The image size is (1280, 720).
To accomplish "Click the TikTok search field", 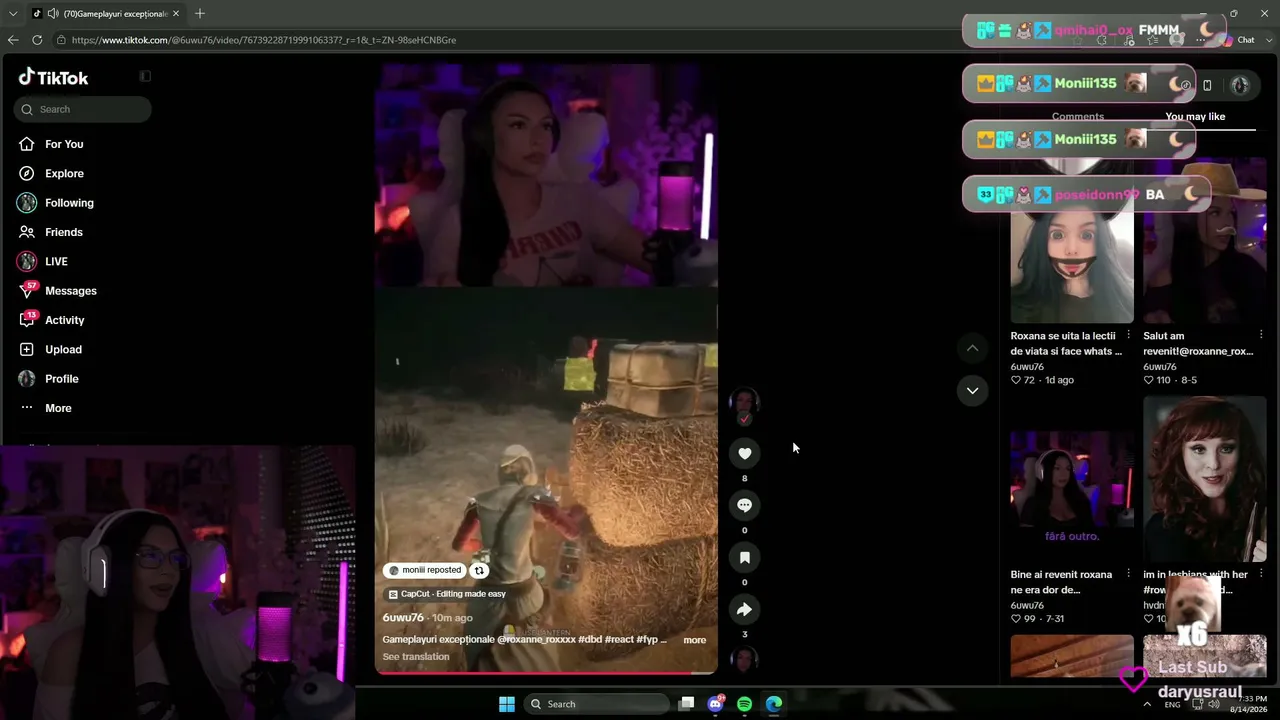I will (83, 109).
